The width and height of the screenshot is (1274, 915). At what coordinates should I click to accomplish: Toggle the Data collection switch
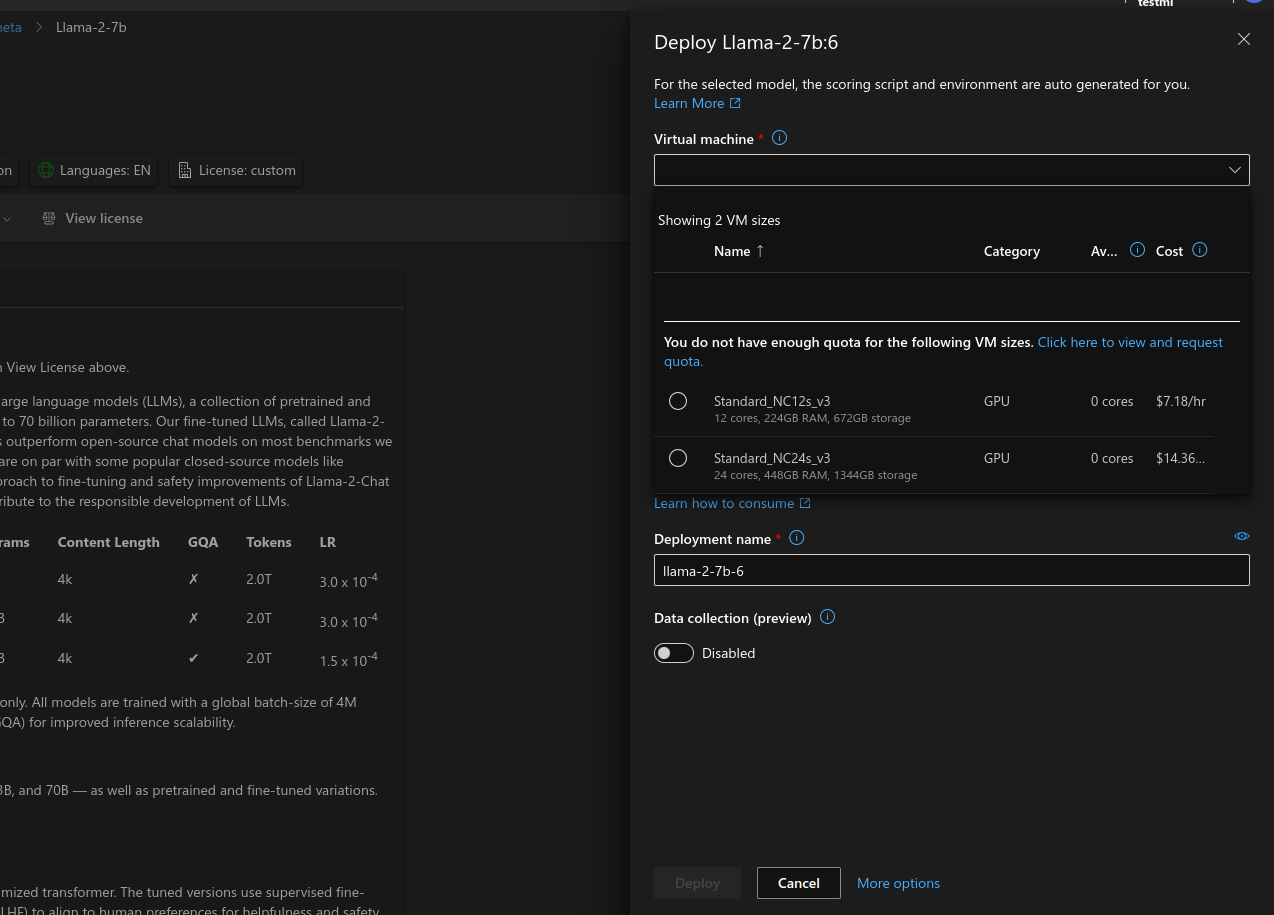click(674, 653)
